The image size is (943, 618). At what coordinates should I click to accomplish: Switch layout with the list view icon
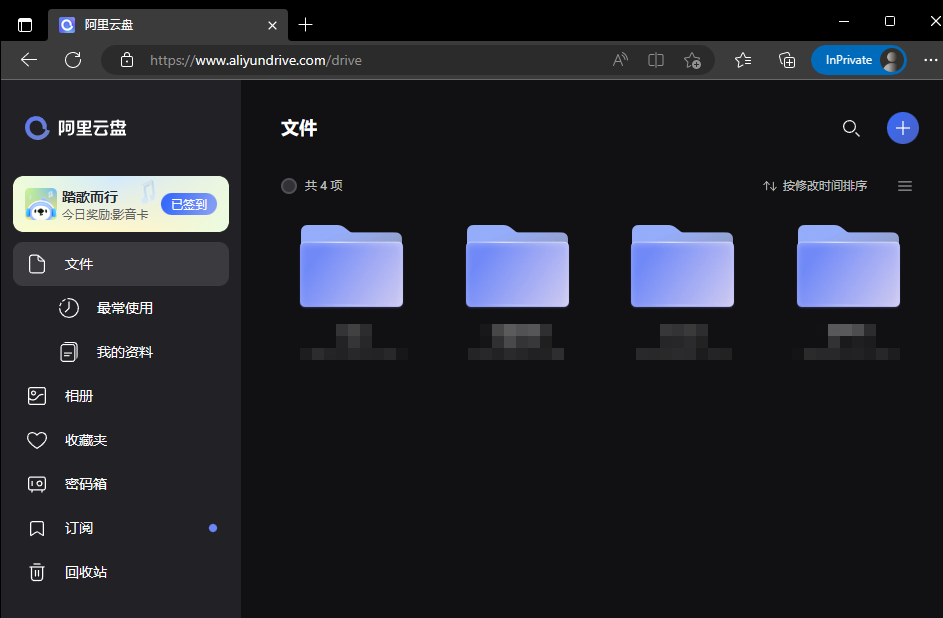(x=905, y=186)
